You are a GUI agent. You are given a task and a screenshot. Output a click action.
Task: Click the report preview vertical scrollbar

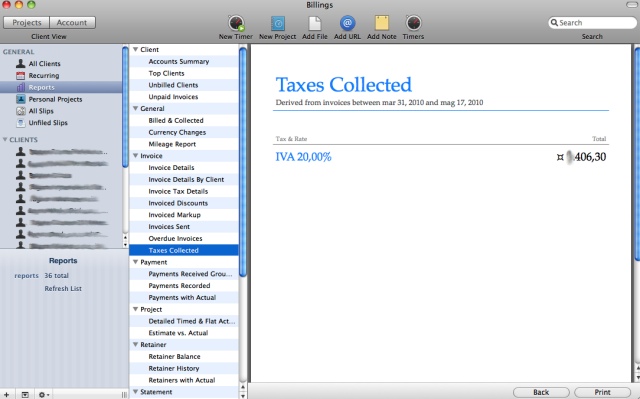click(x=637, y=153)
